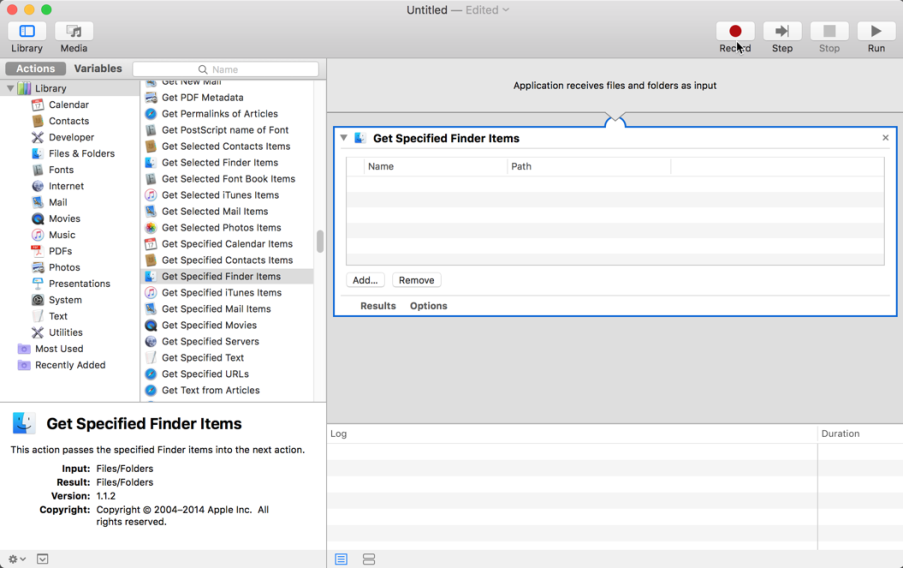903x568 pixels.
Task: Remove the Get Specified Finder Items action
Action: click(885, 138)
